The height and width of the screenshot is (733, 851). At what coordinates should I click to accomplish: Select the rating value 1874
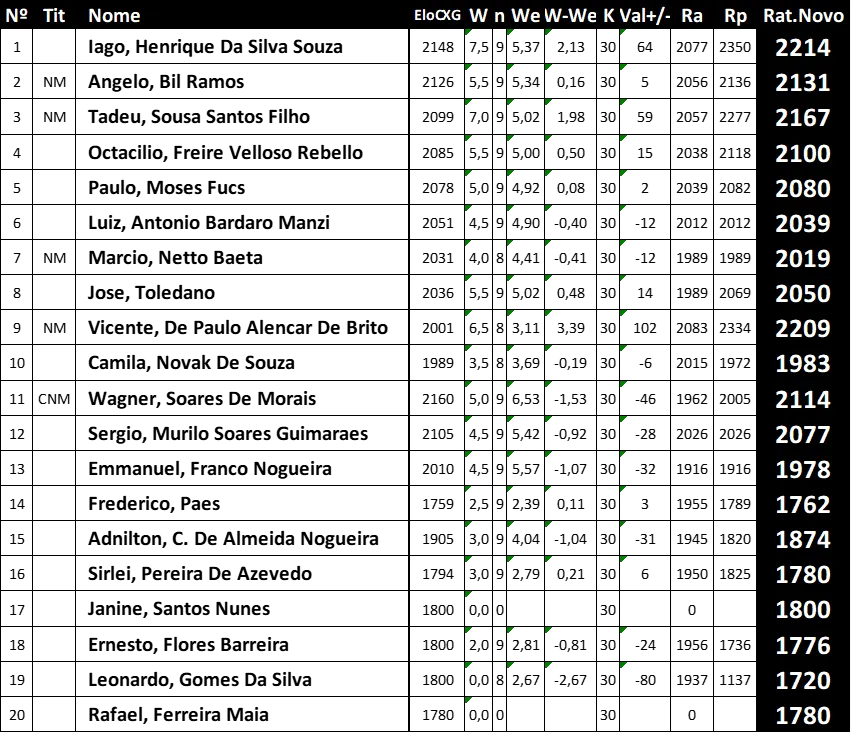tap(802, 540)
